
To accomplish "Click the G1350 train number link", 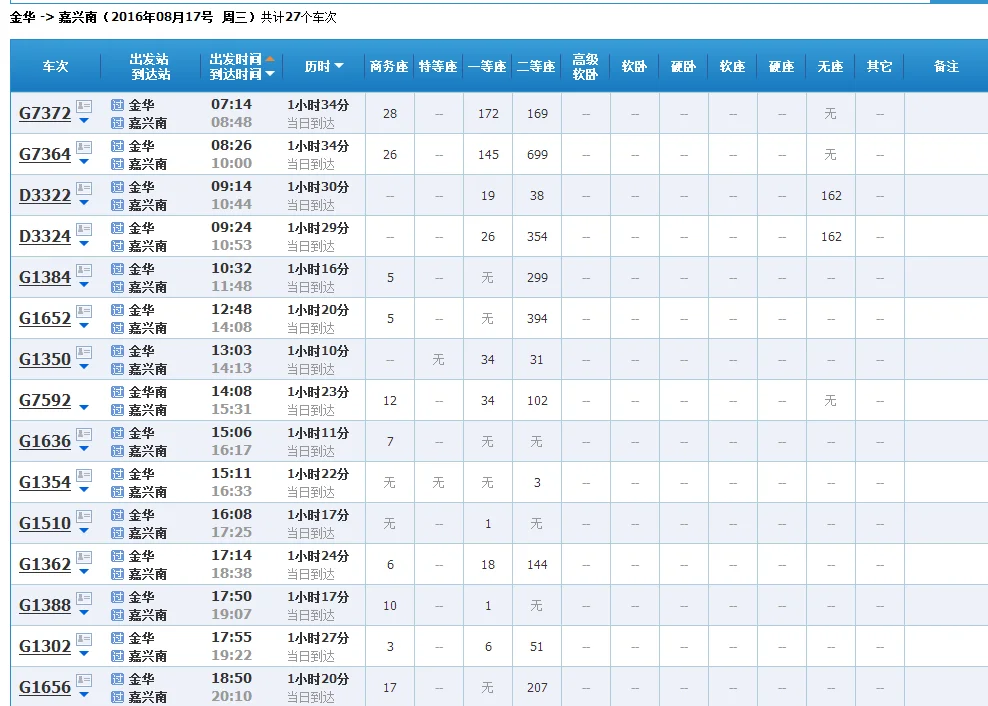I will point(43,359).
